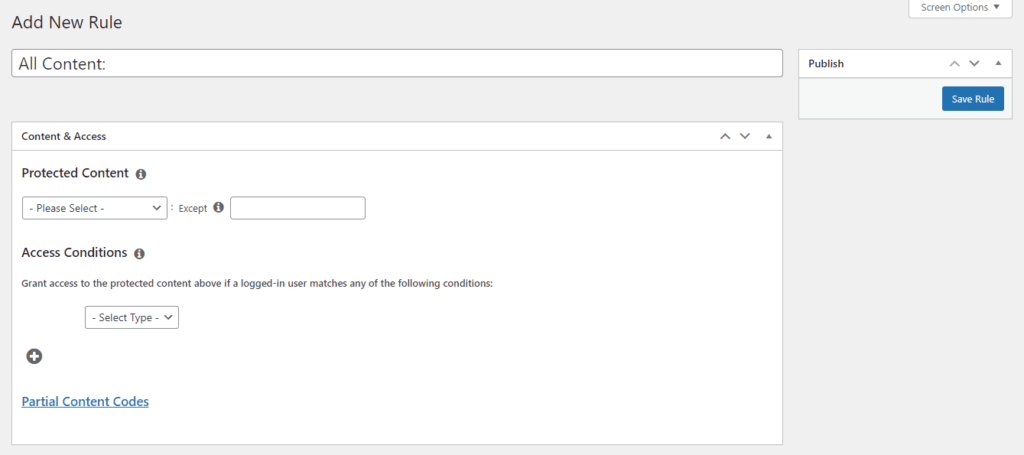Viewport: 1024px width, 455px height.
Task: Move Content & Access panel up
Action: [725, 136]
